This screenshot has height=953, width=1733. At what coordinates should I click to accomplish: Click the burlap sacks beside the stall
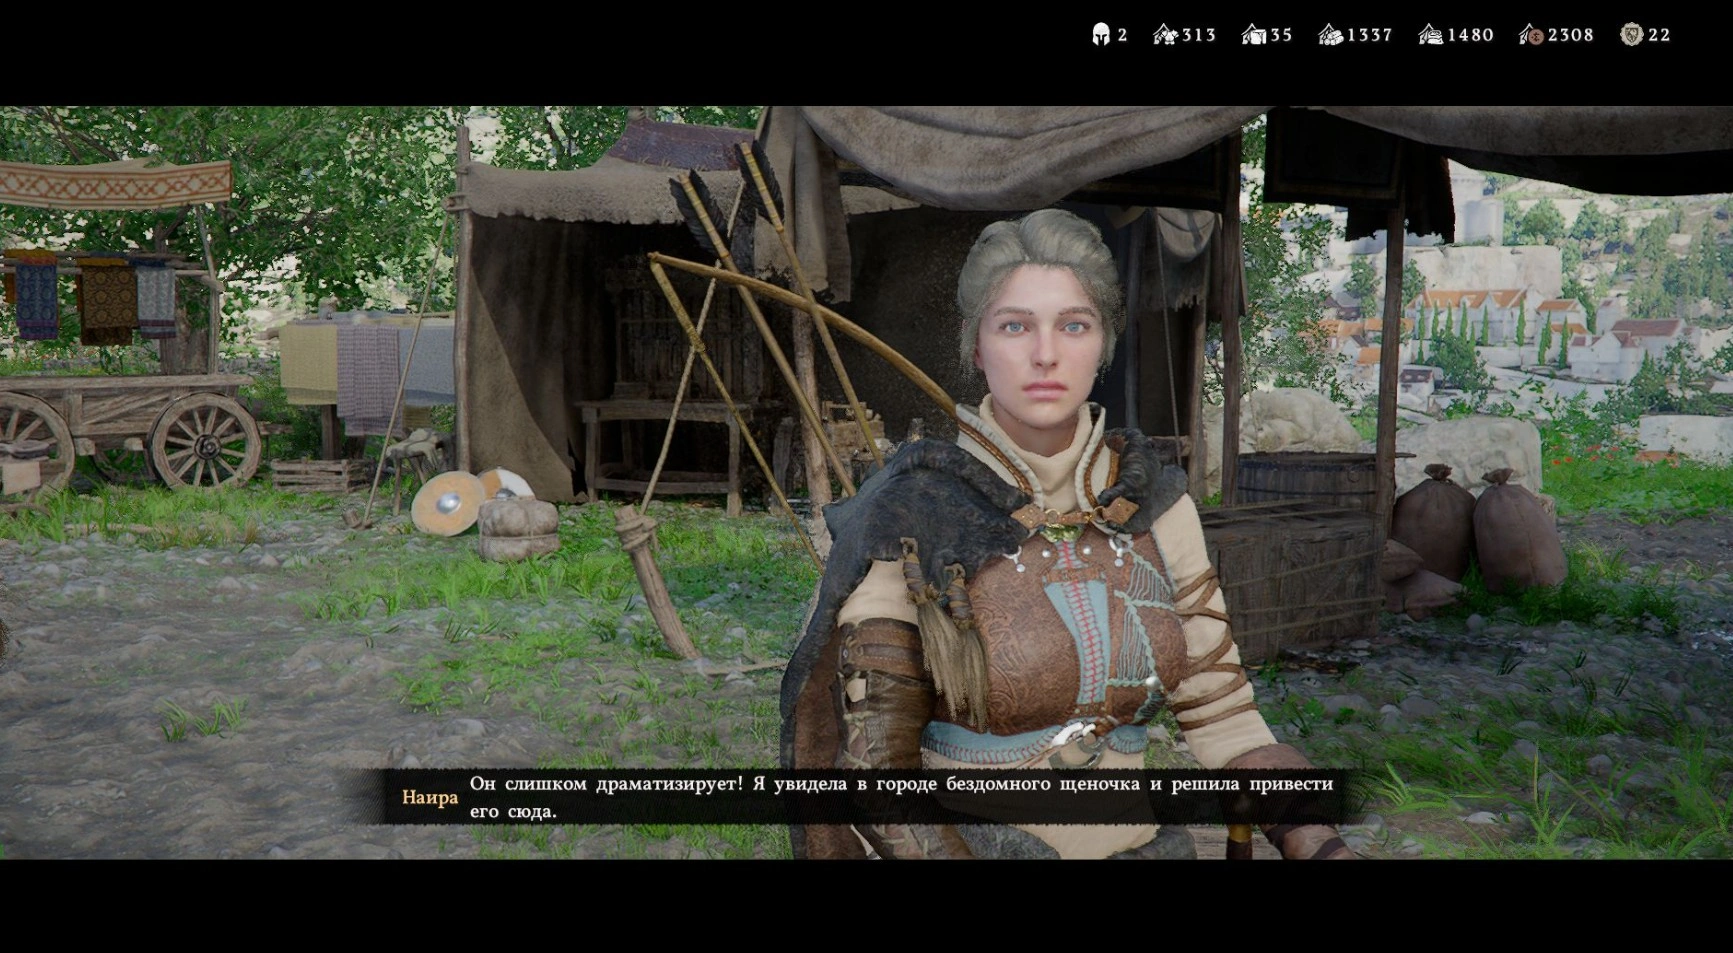(1480, 530)
